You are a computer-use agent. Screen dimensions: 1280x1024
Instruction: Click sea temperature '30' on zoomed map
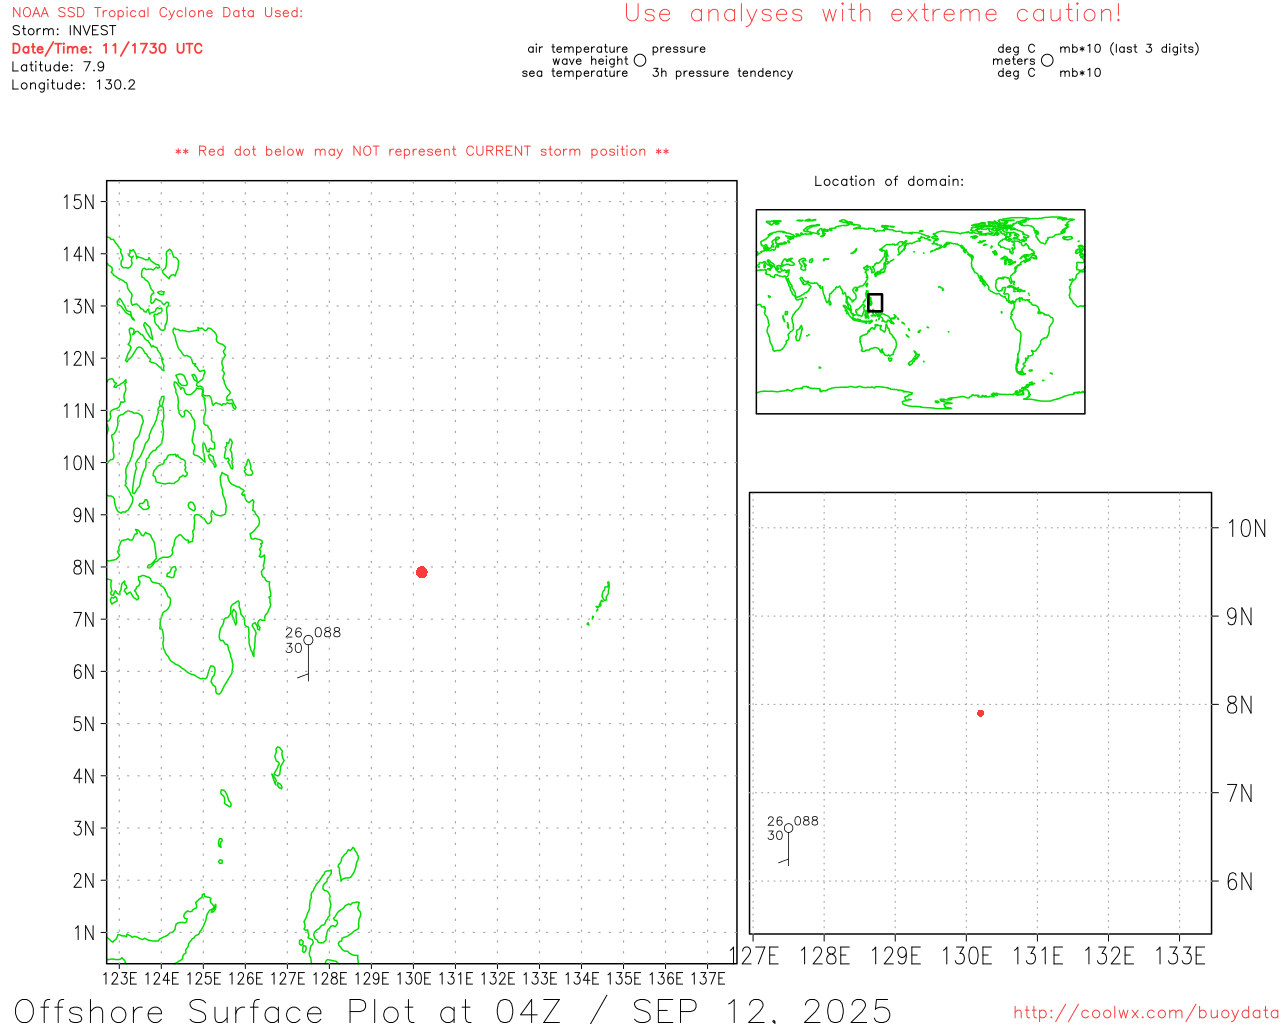pos(775,835)
